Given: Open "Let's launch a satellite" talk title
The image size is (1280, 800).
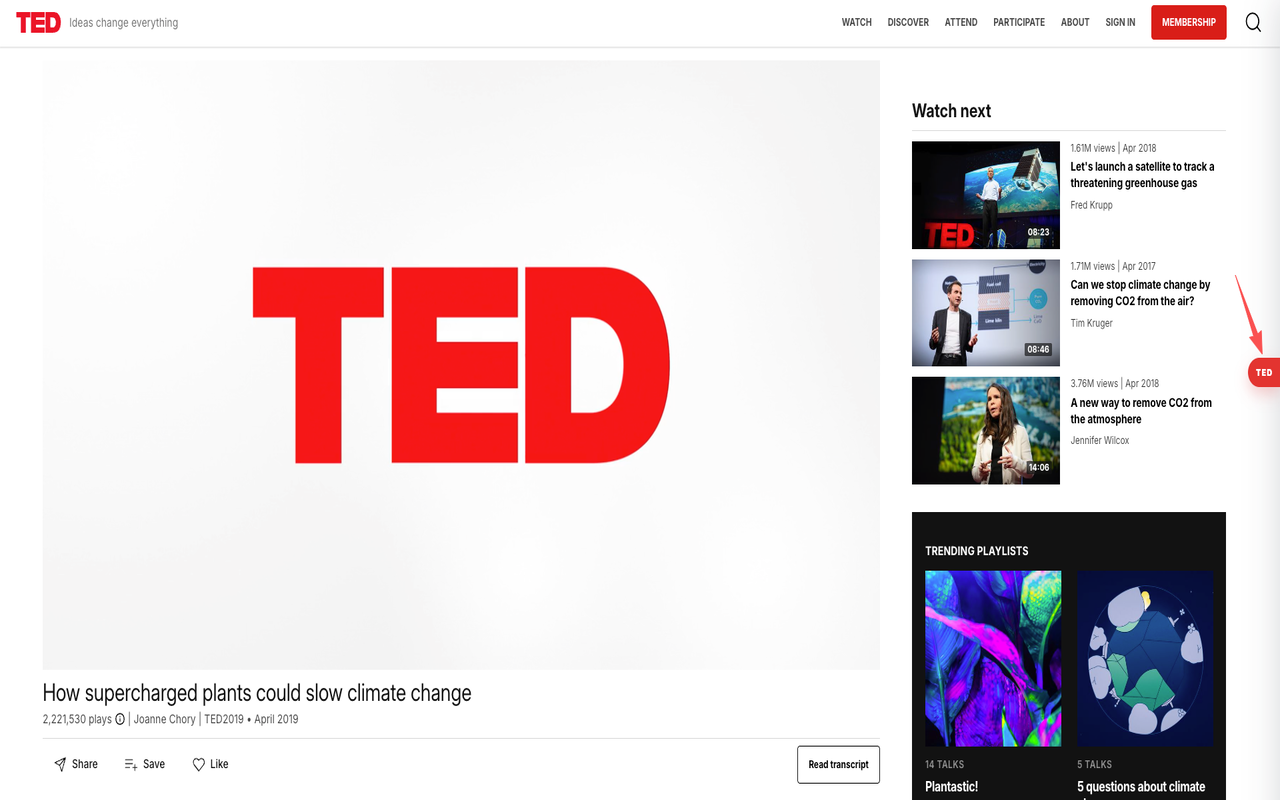Looking at the screenshot, I should pos(1142,175).
